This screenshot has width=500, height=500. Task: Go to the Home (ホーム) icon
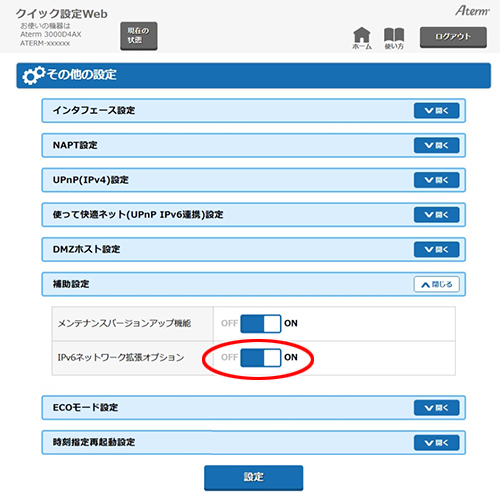tap(362, 38)
